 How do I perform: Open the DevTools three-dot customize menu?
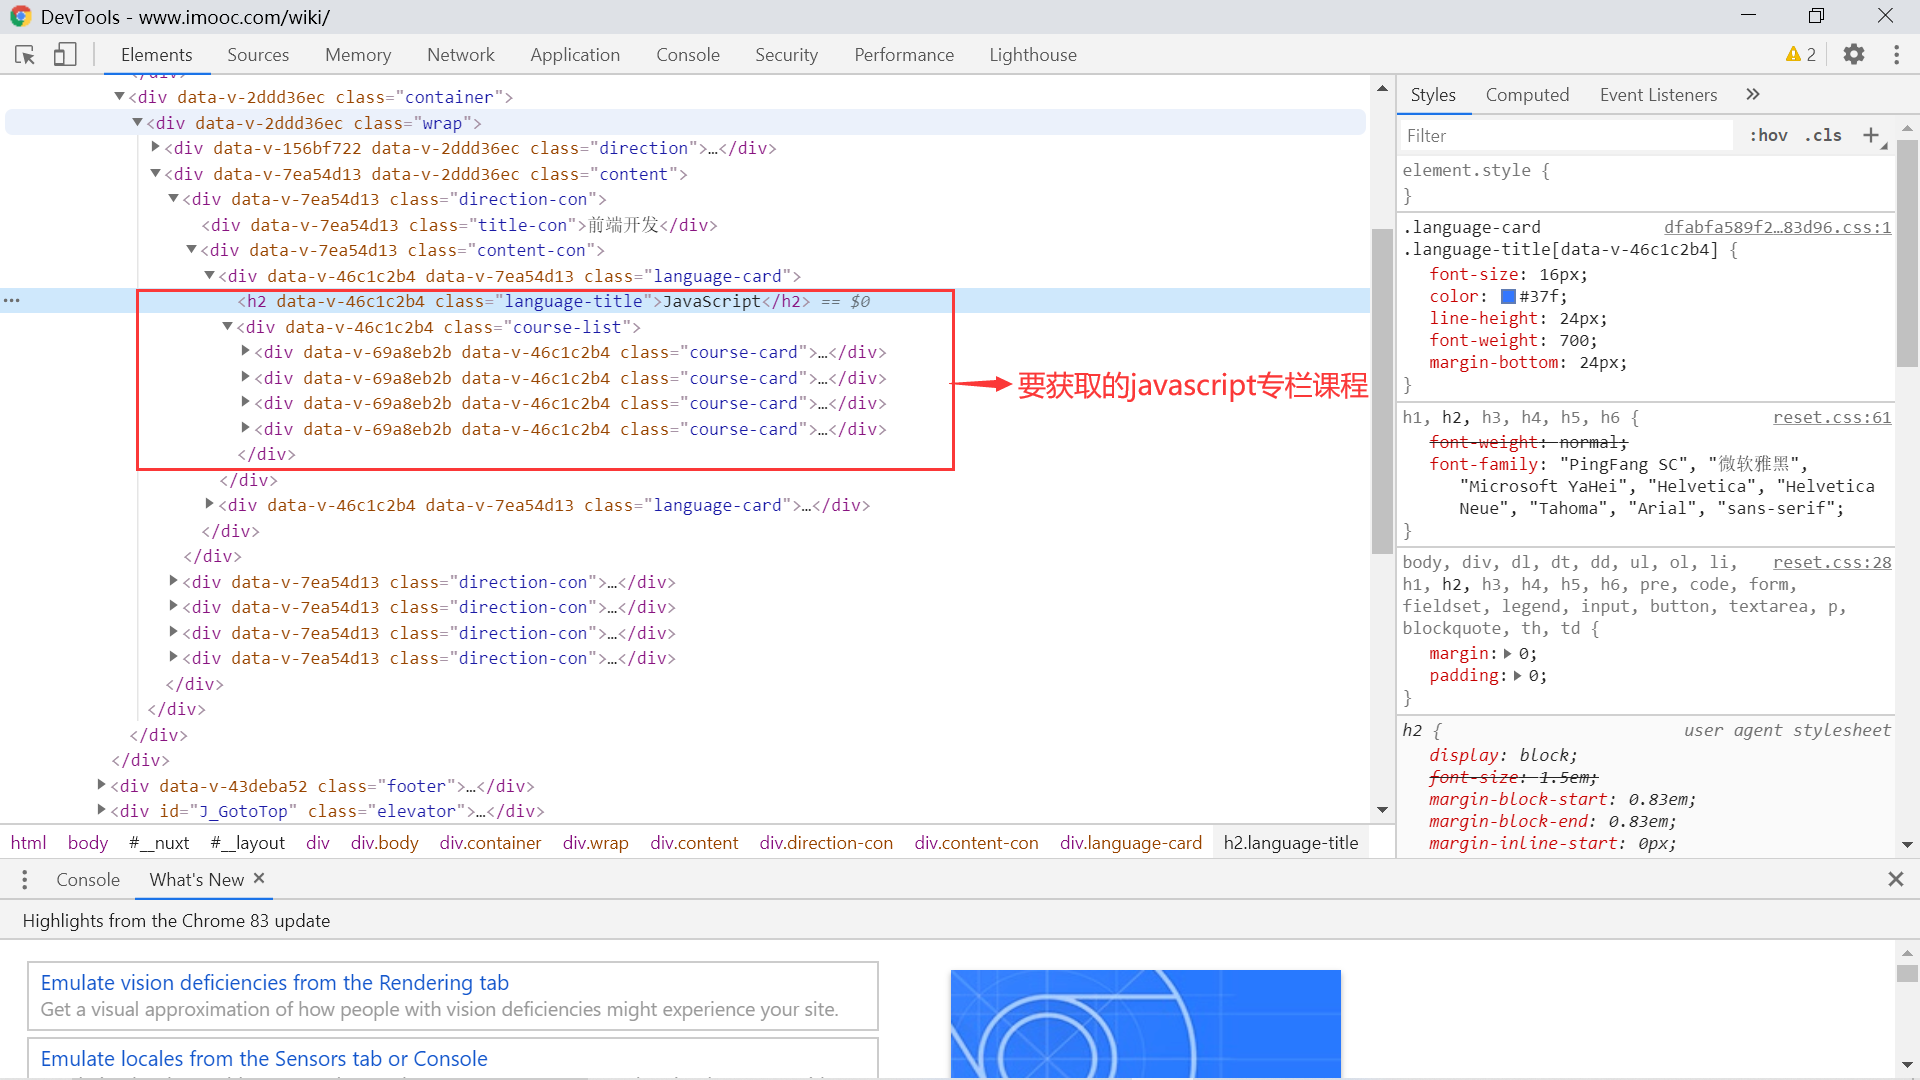click(1896, 55)
